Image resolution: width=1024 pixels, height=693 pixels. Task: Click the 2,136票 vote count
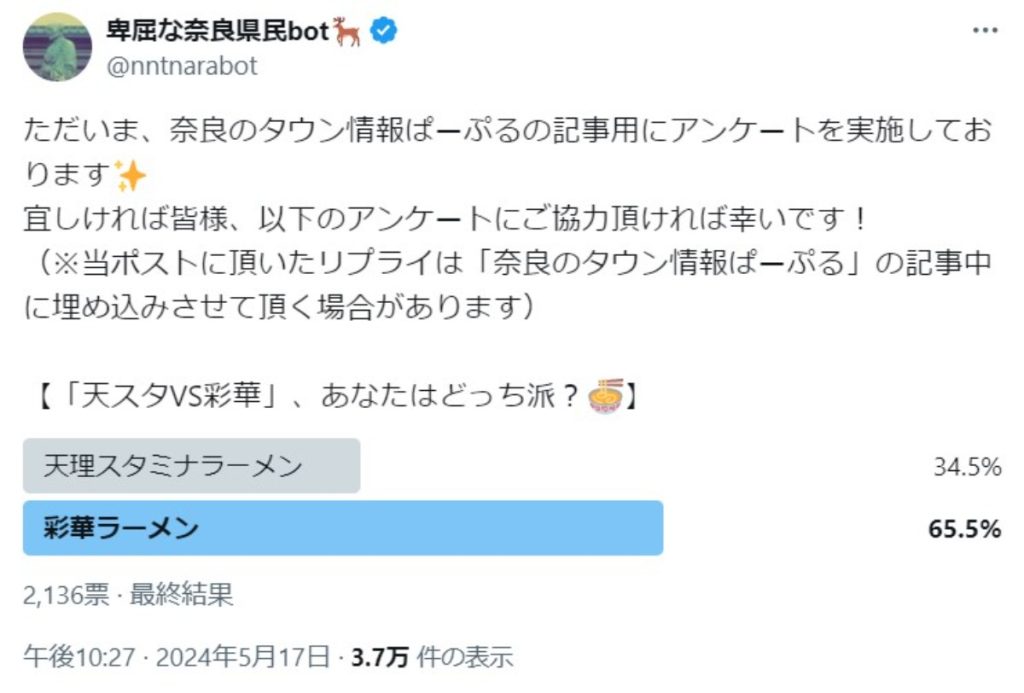point(66,596)
